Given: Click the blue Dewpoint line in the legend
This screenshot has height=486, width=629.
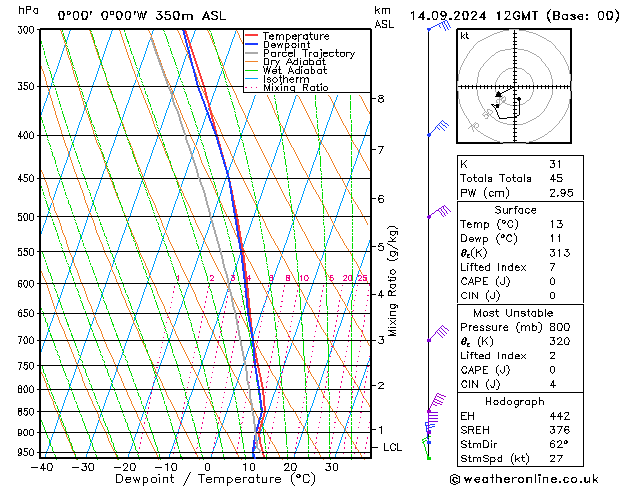Looking at the screenshot, I should coord(251,44).
